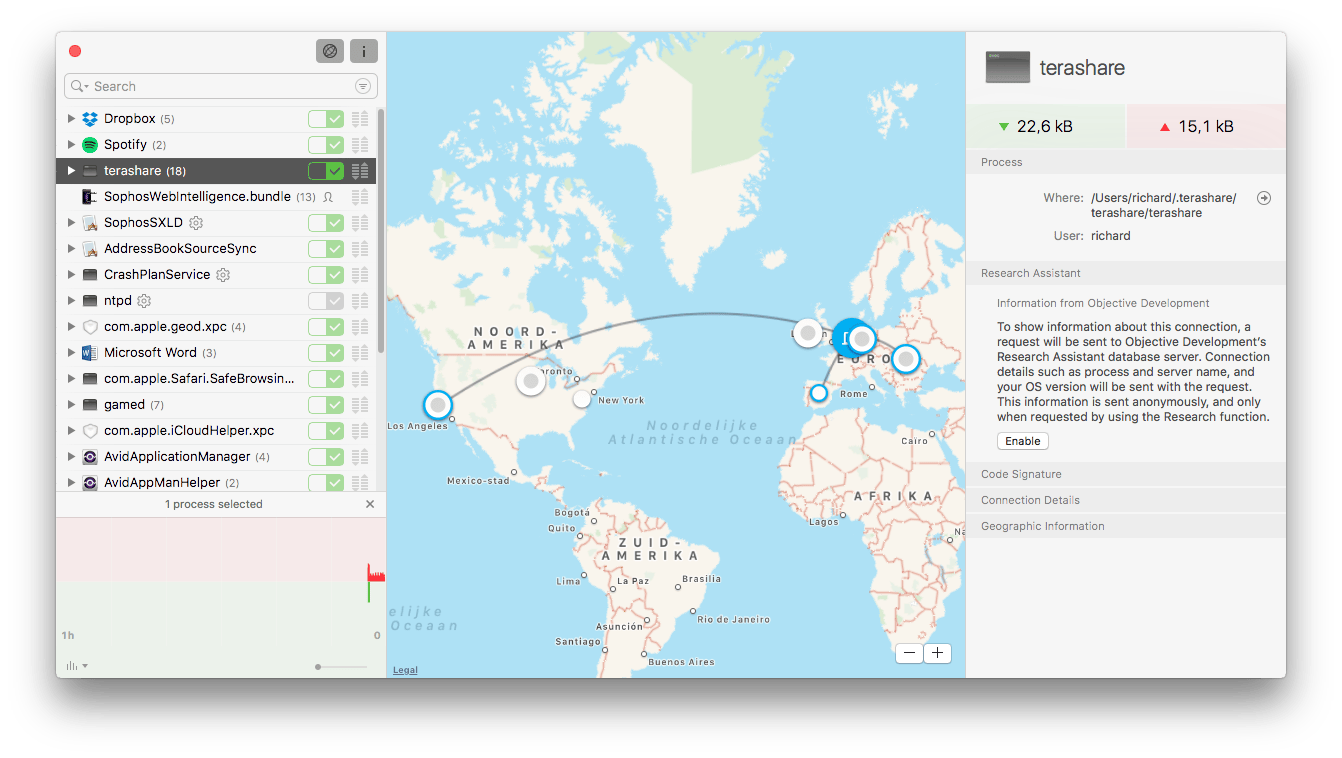Screen dimensions: 1342x758
Task: Click the shield icon beside com.apple.geod.xpc
Action: pos(90,327)
